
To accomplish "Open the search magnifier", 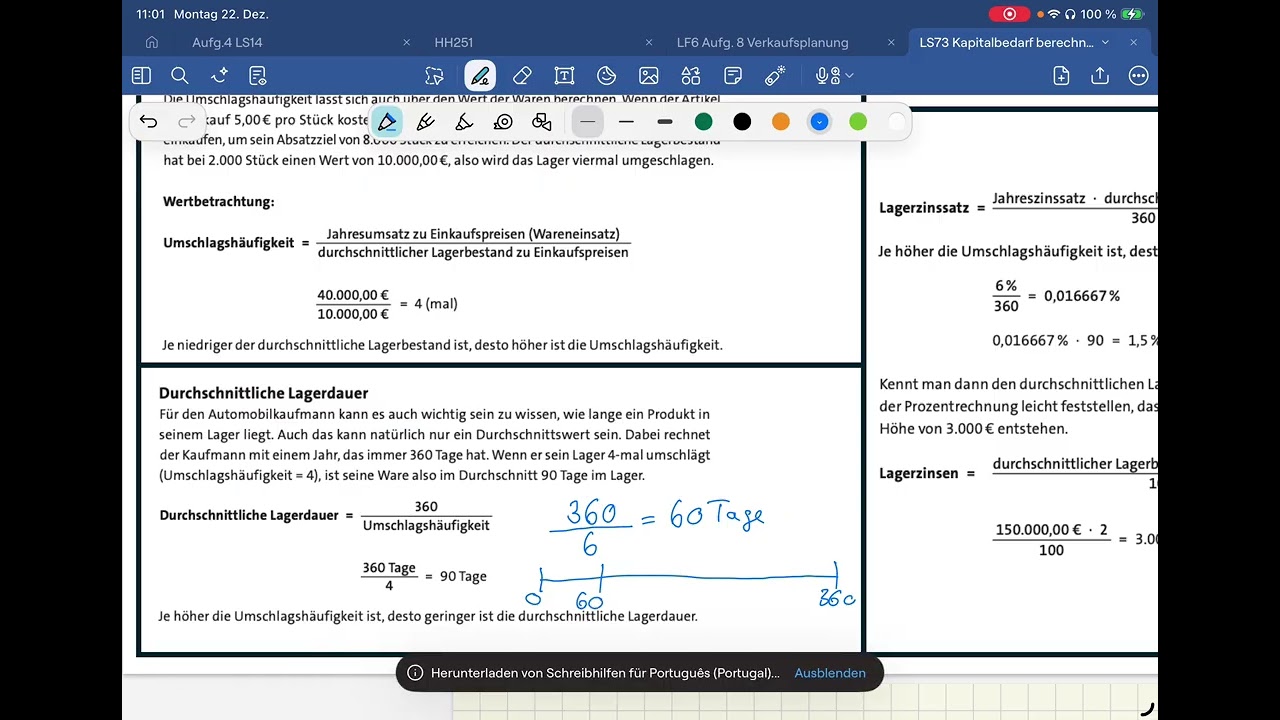I will pyautogui.click(x=180, y=76).
